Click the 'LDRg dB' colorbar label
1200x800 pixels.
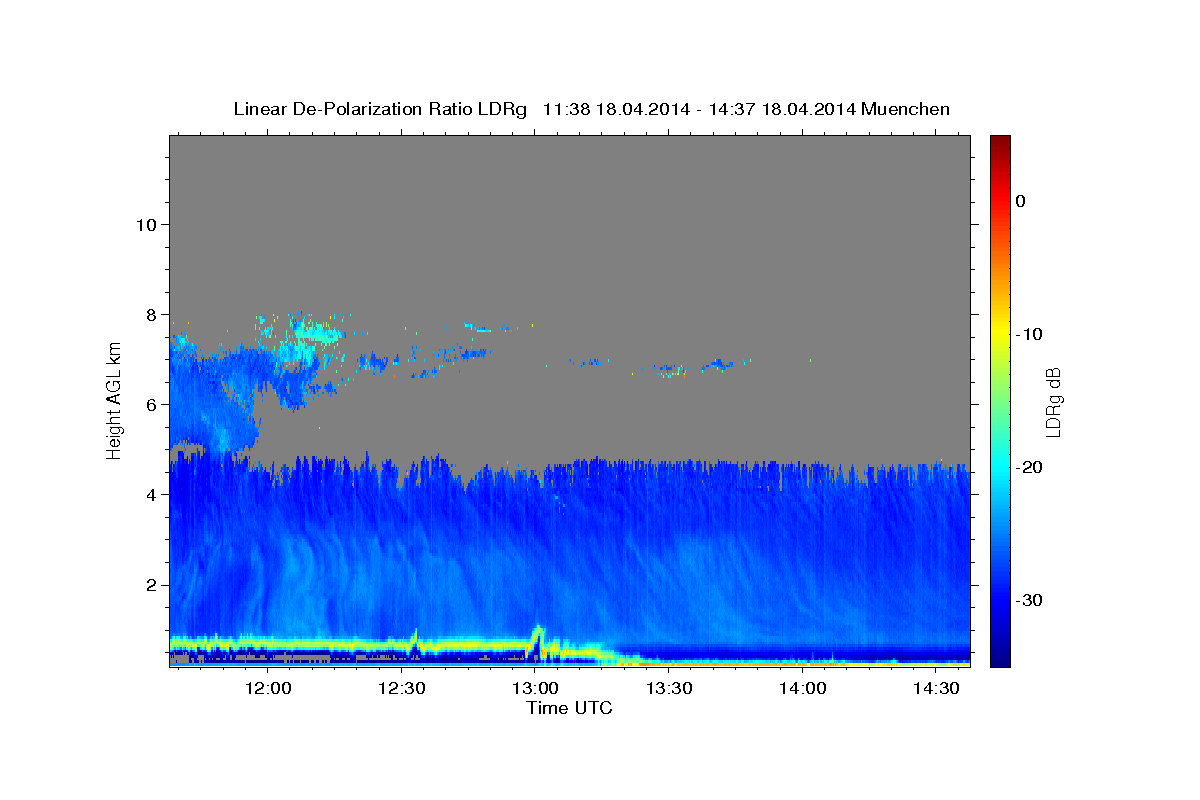(x=1052, y=401)
